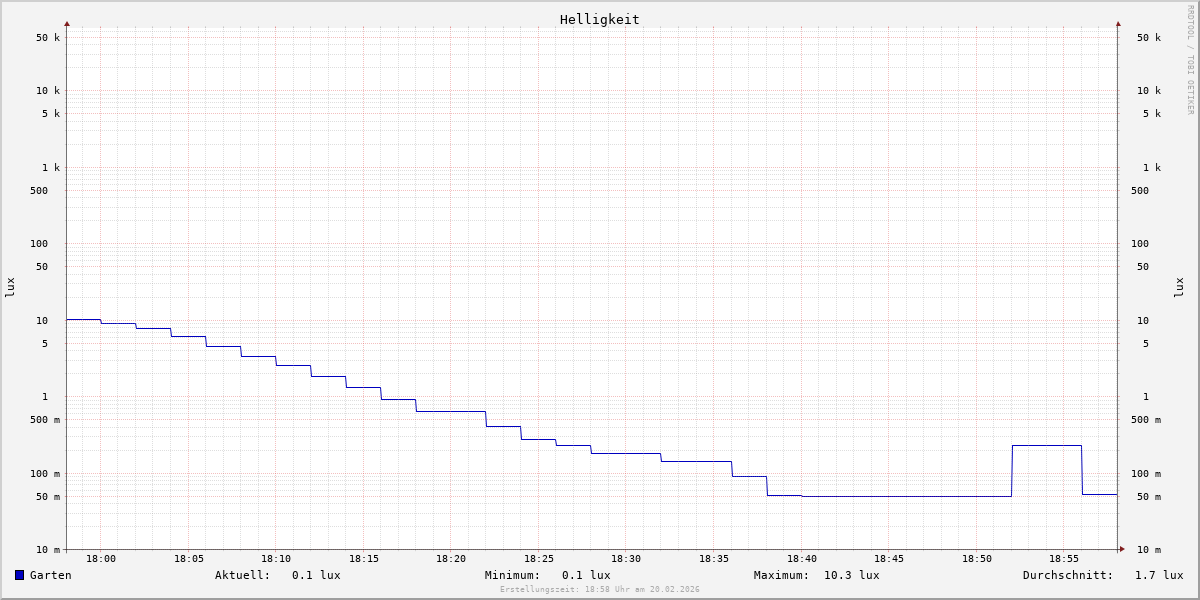
Task: Click the Durchschnitt 1.7 lux value
Action: coord(1158,575)
